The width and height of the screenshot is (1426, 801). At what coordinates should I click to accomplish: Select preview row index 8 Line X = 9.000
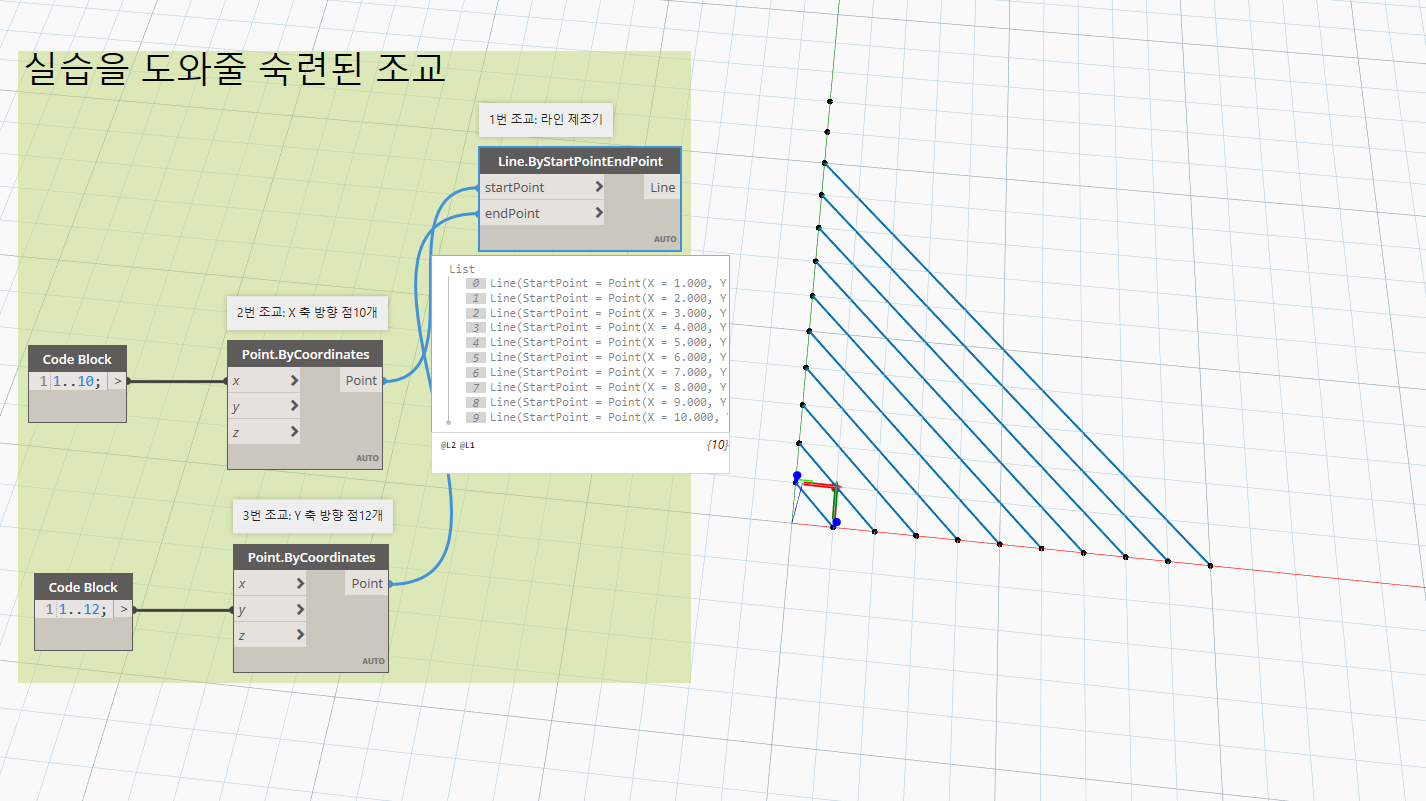[x=596, y=402]
